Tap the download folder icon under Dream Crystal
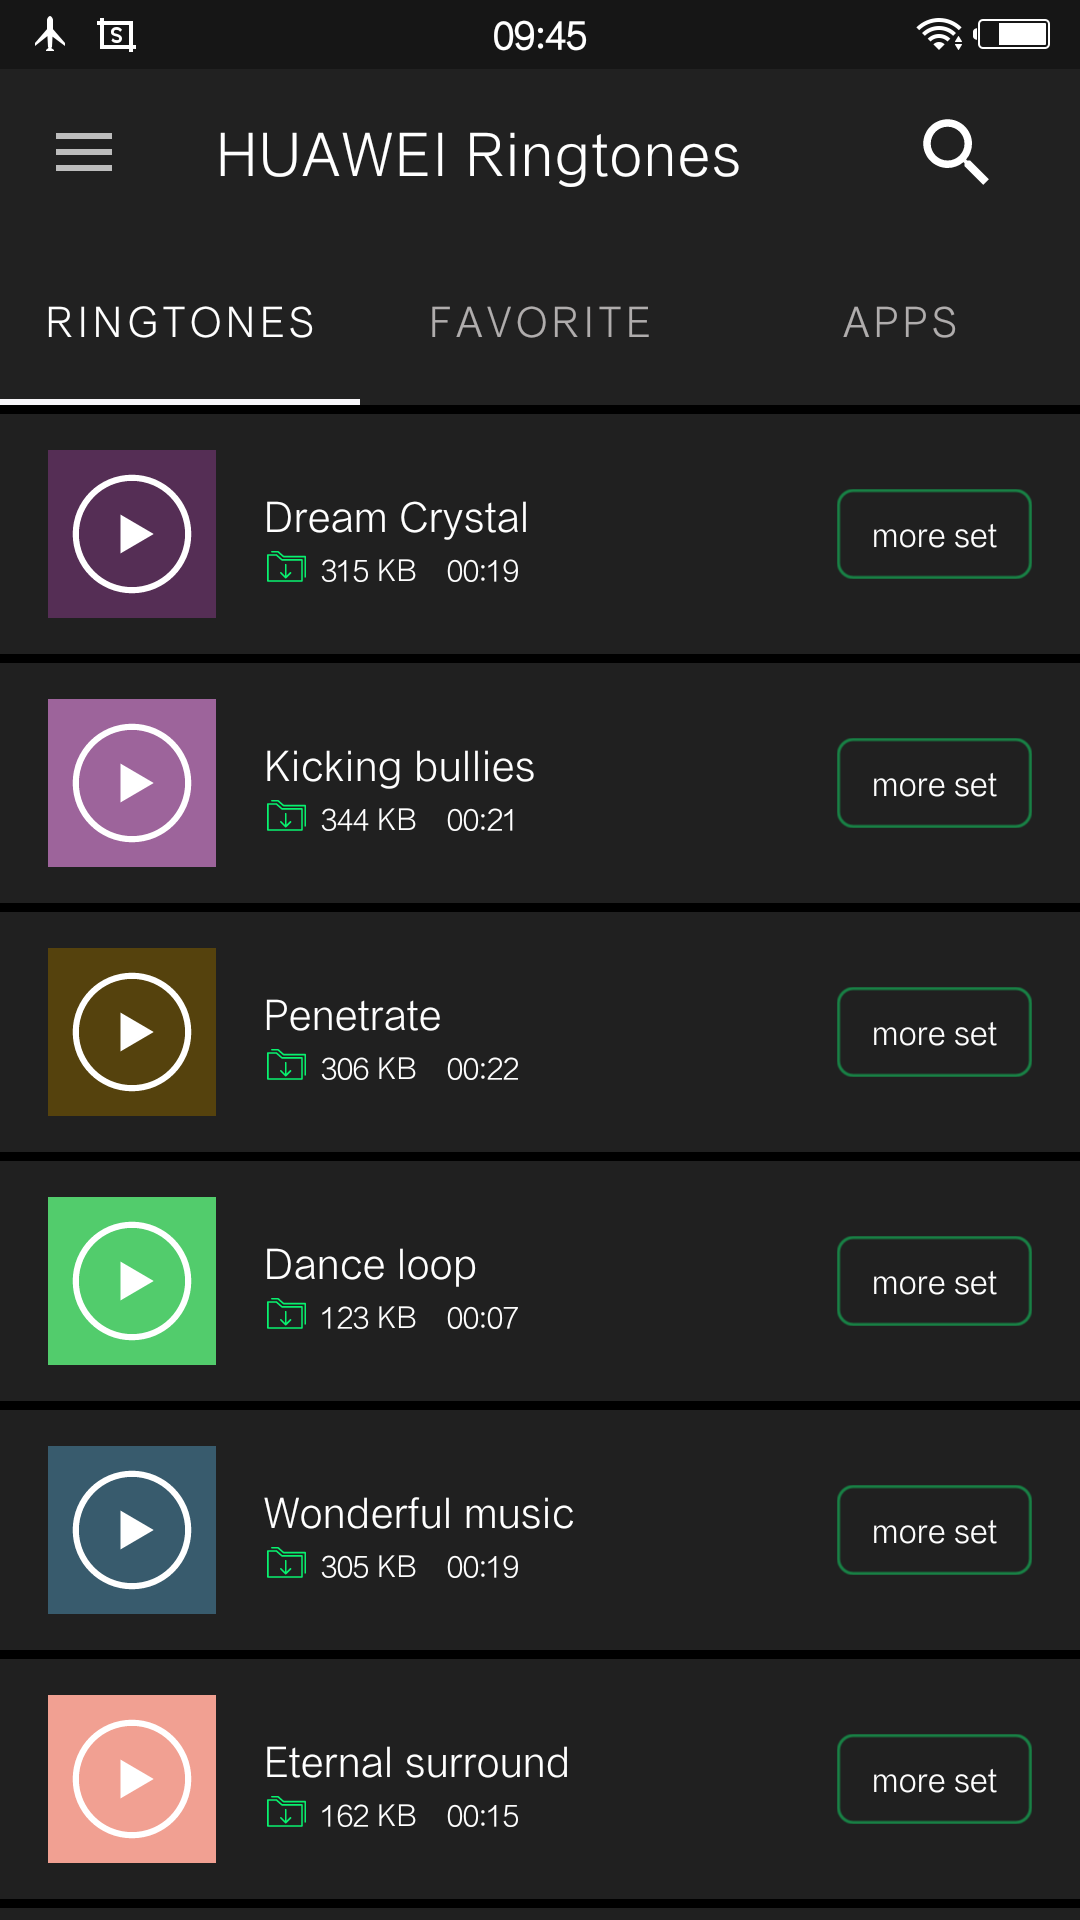The image size is (1080, 1920). [286, 568]
